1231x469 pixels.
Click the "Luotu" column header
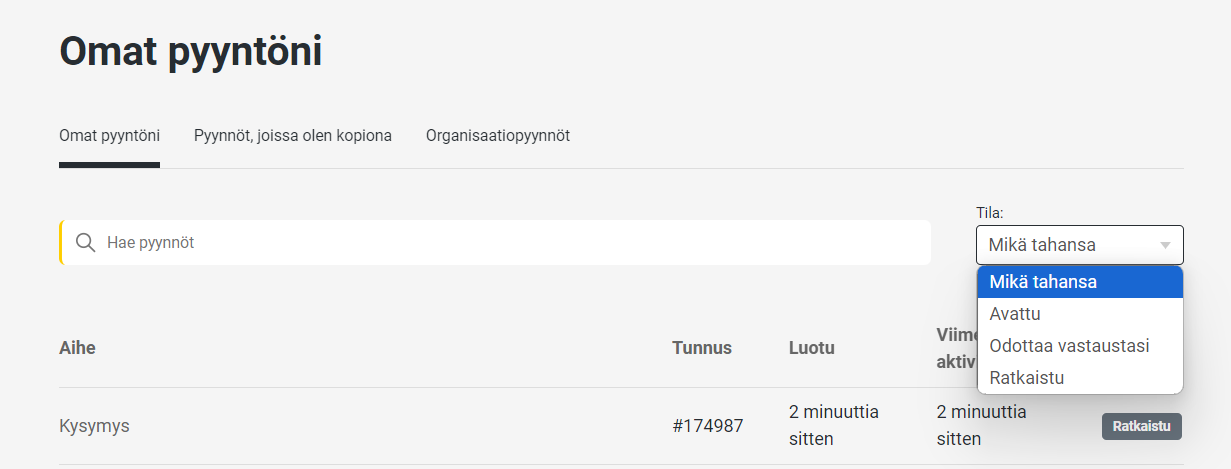pos(811,348)
